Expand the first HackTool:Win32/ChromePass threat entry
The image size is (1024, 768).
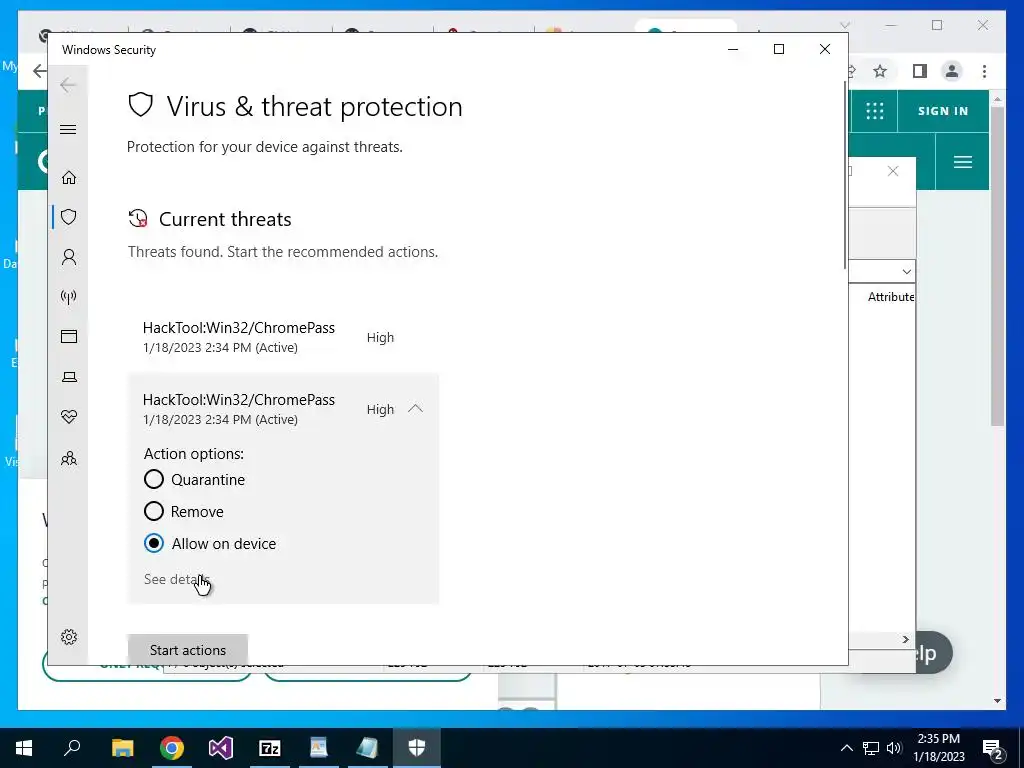(x=283, y=337)
